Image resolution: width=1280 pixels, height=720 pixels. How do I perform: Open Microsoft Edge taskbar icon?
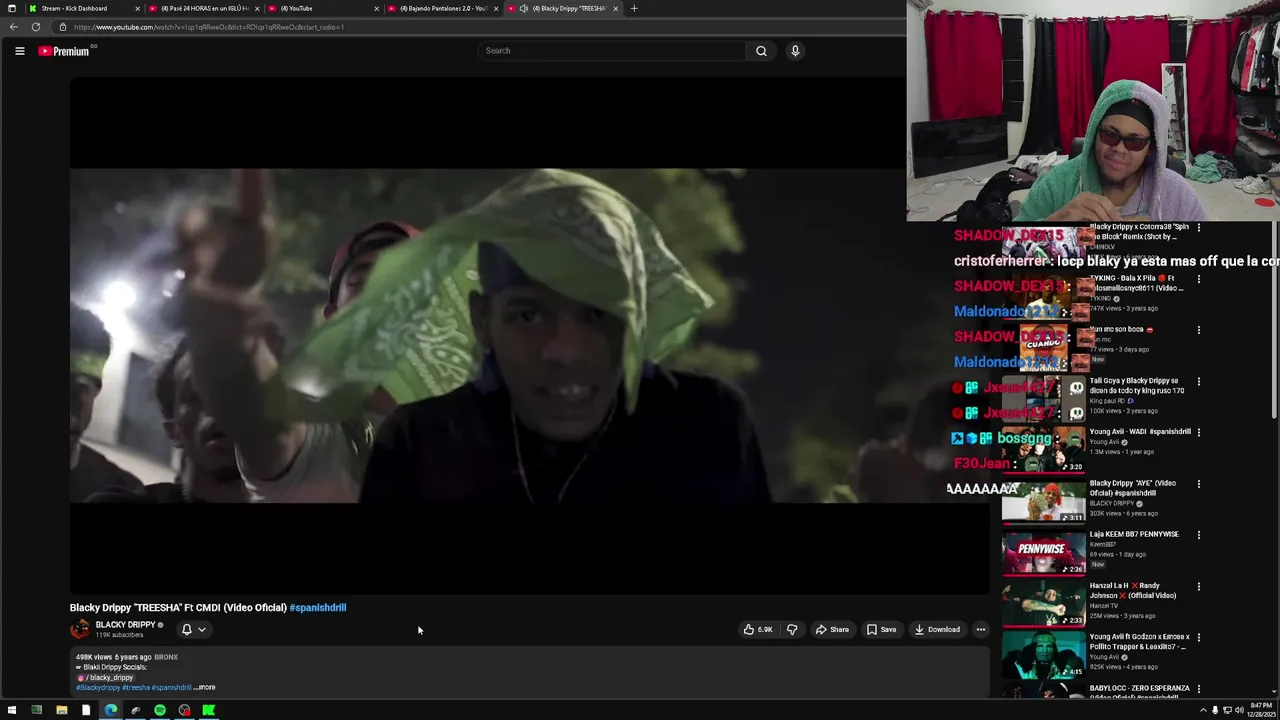click(x=110, y=711)
